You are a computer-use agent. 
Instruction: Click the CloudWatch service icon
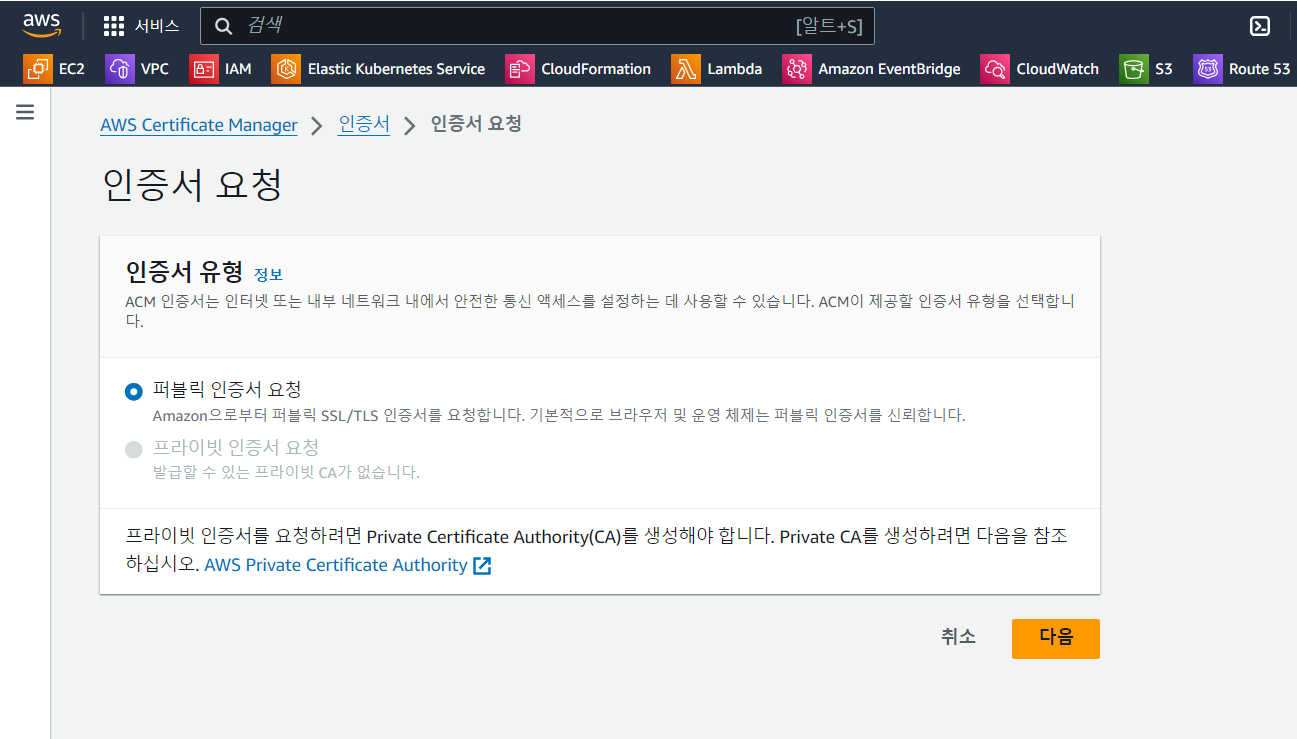[x=995, y=69]
